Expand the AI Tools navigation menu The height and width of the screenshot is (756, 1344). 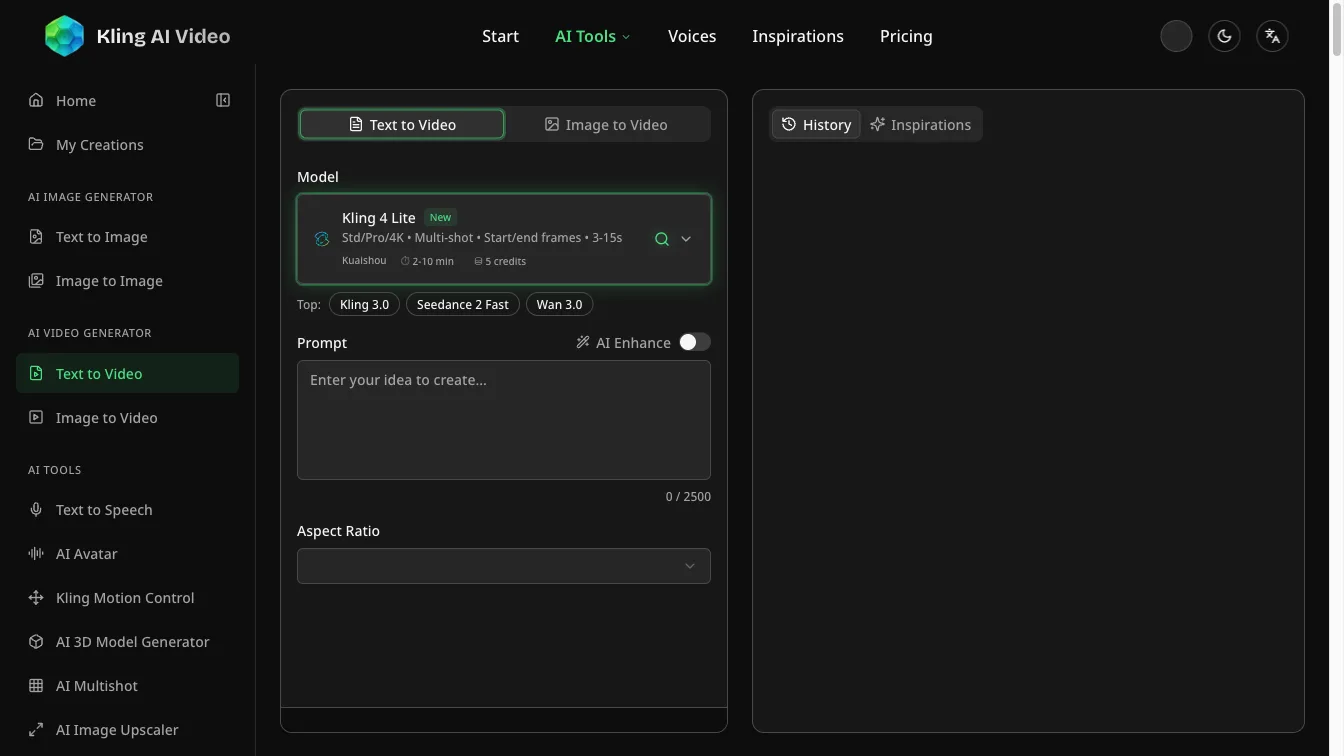pyautogui.click(x=593, y=36)
